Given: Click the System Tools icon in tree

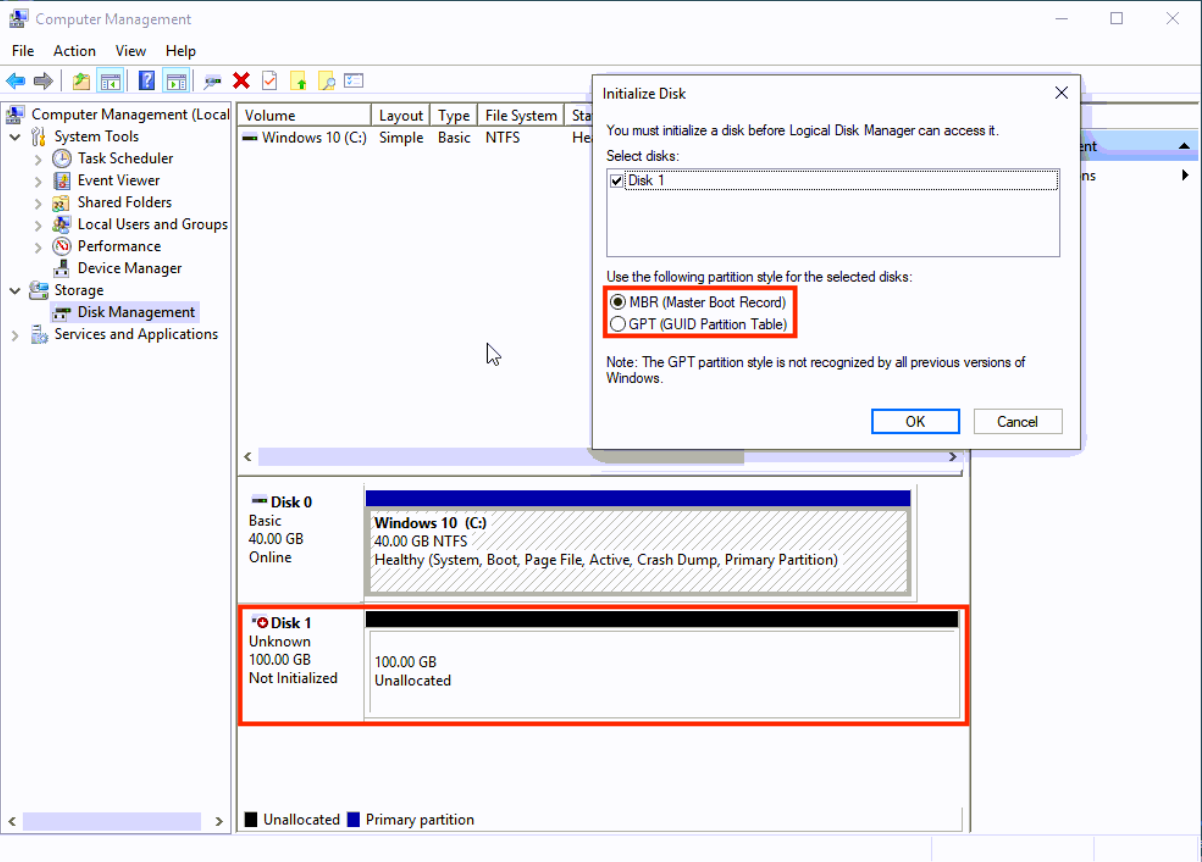Looking at the screenshot, I should pos(39,136).
